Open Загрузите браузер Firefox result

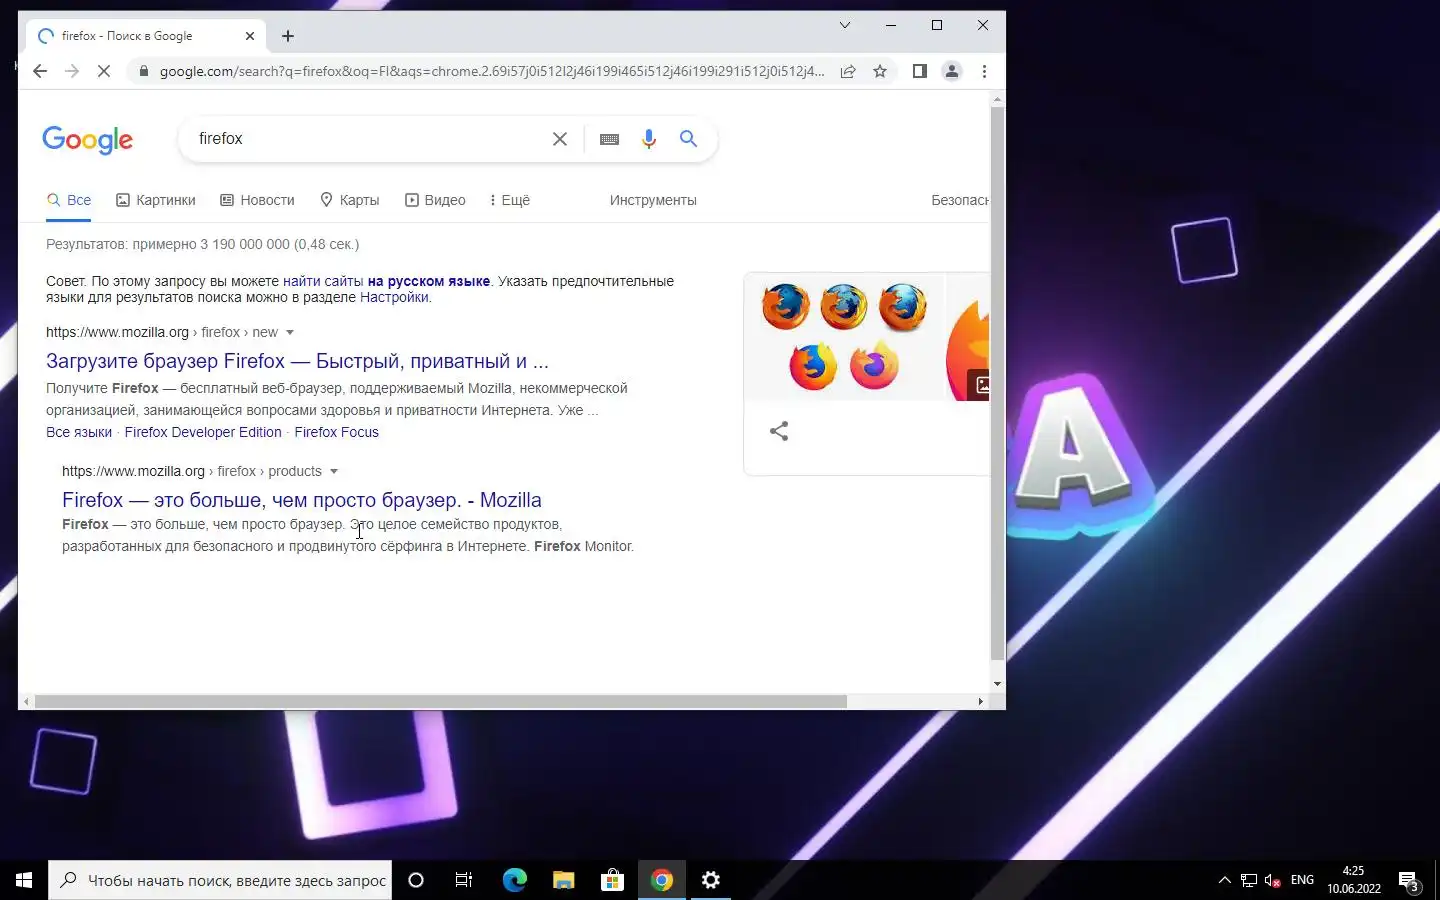coord(297,361)
